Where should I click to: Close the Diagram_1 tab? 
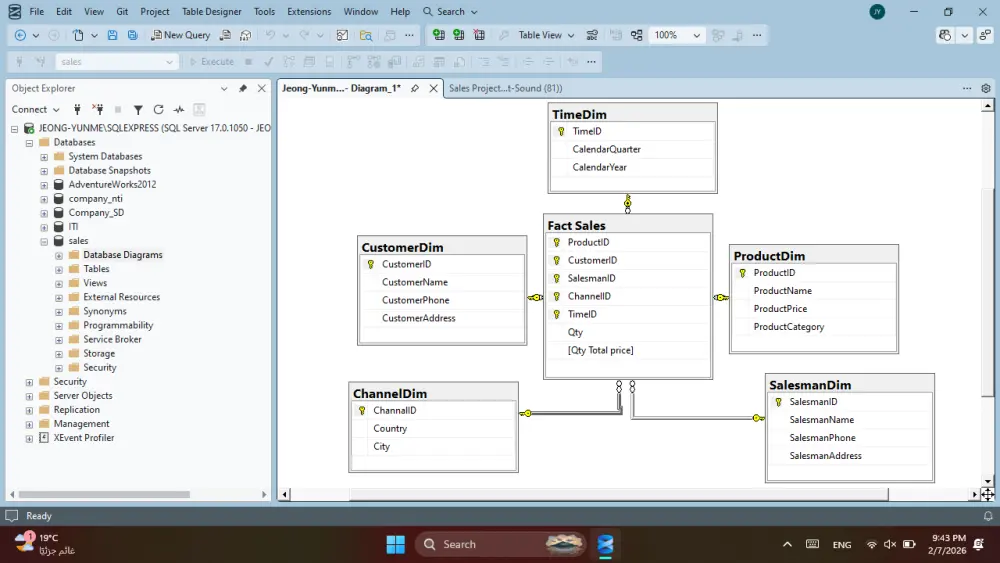[x=434, y=88]
